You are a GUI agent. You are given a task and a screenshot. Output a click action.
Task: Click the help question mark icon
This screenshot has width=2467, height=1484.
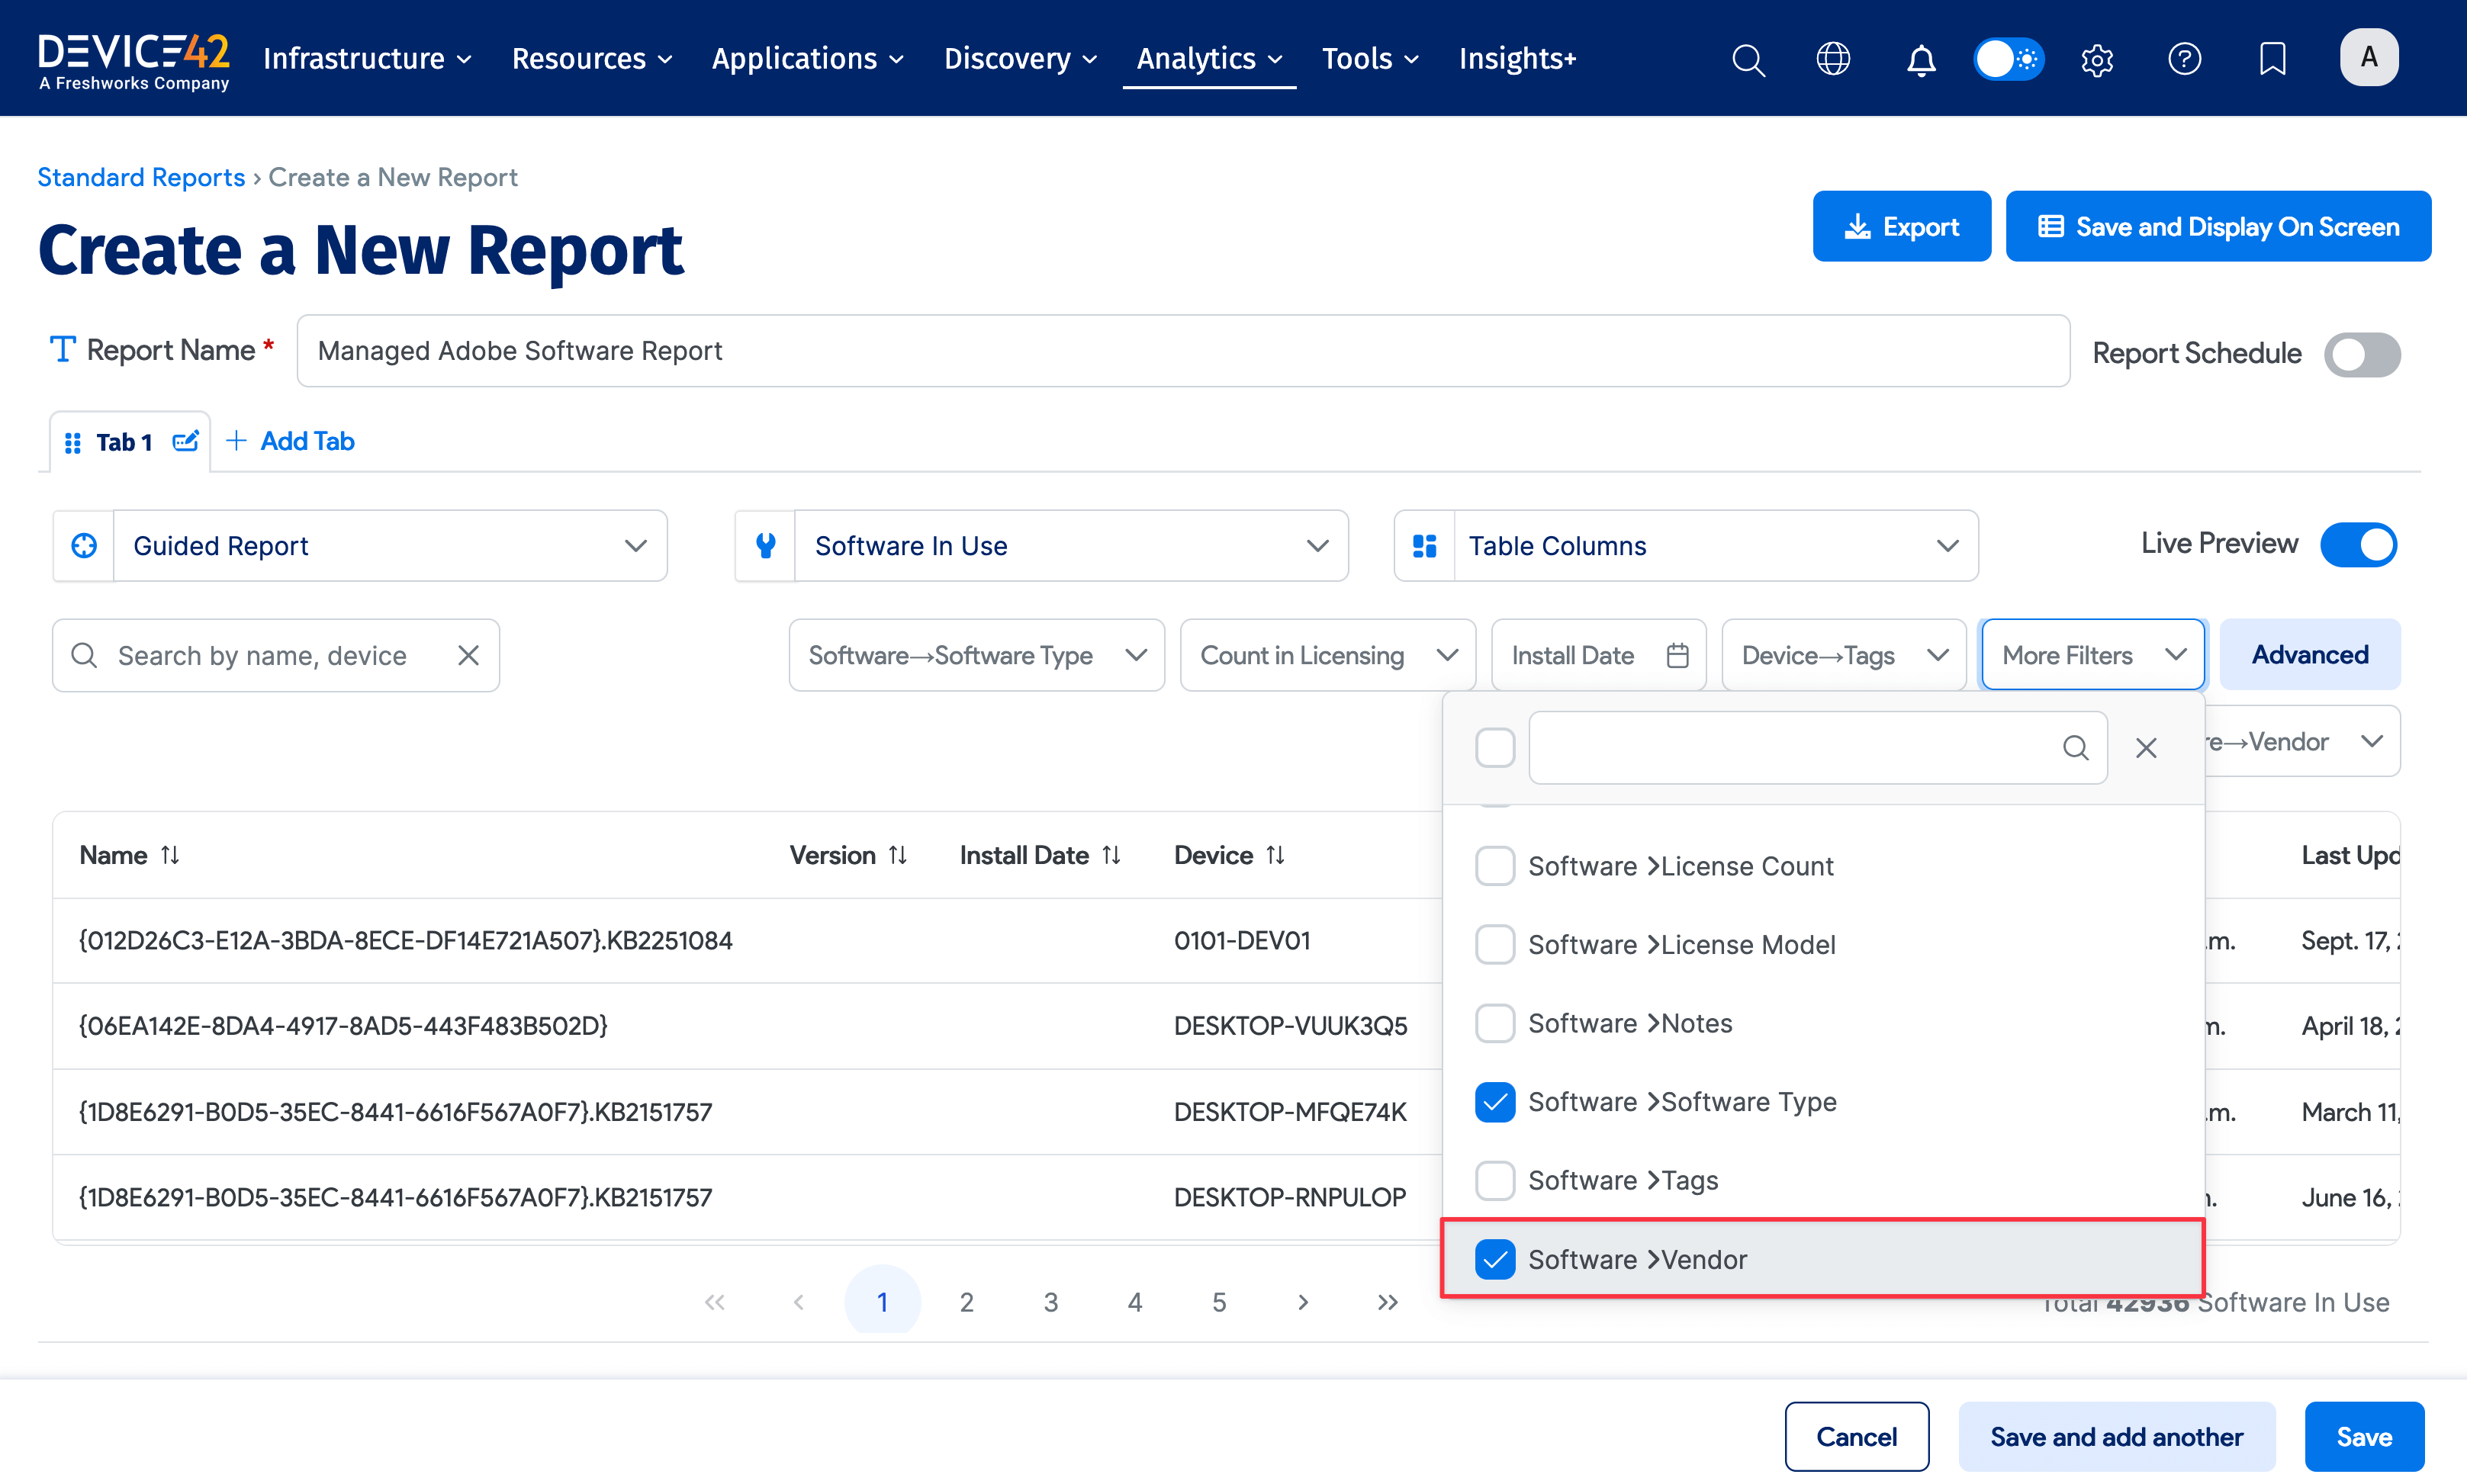(x=2185, y=59)
